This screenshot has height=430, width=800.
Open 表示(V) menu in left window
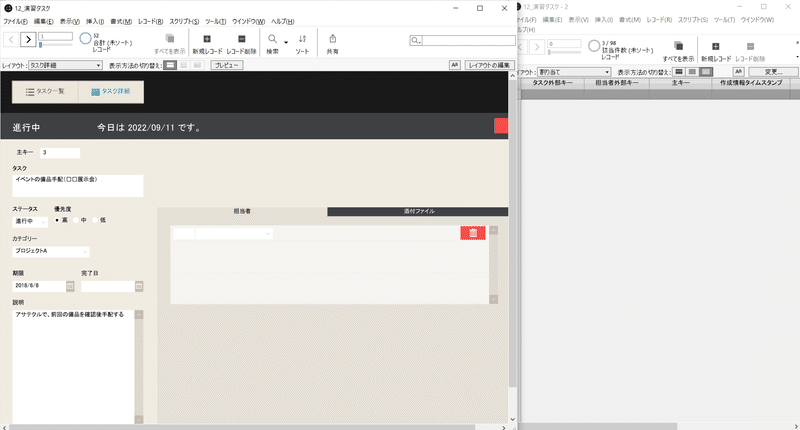tap(69, 21)
